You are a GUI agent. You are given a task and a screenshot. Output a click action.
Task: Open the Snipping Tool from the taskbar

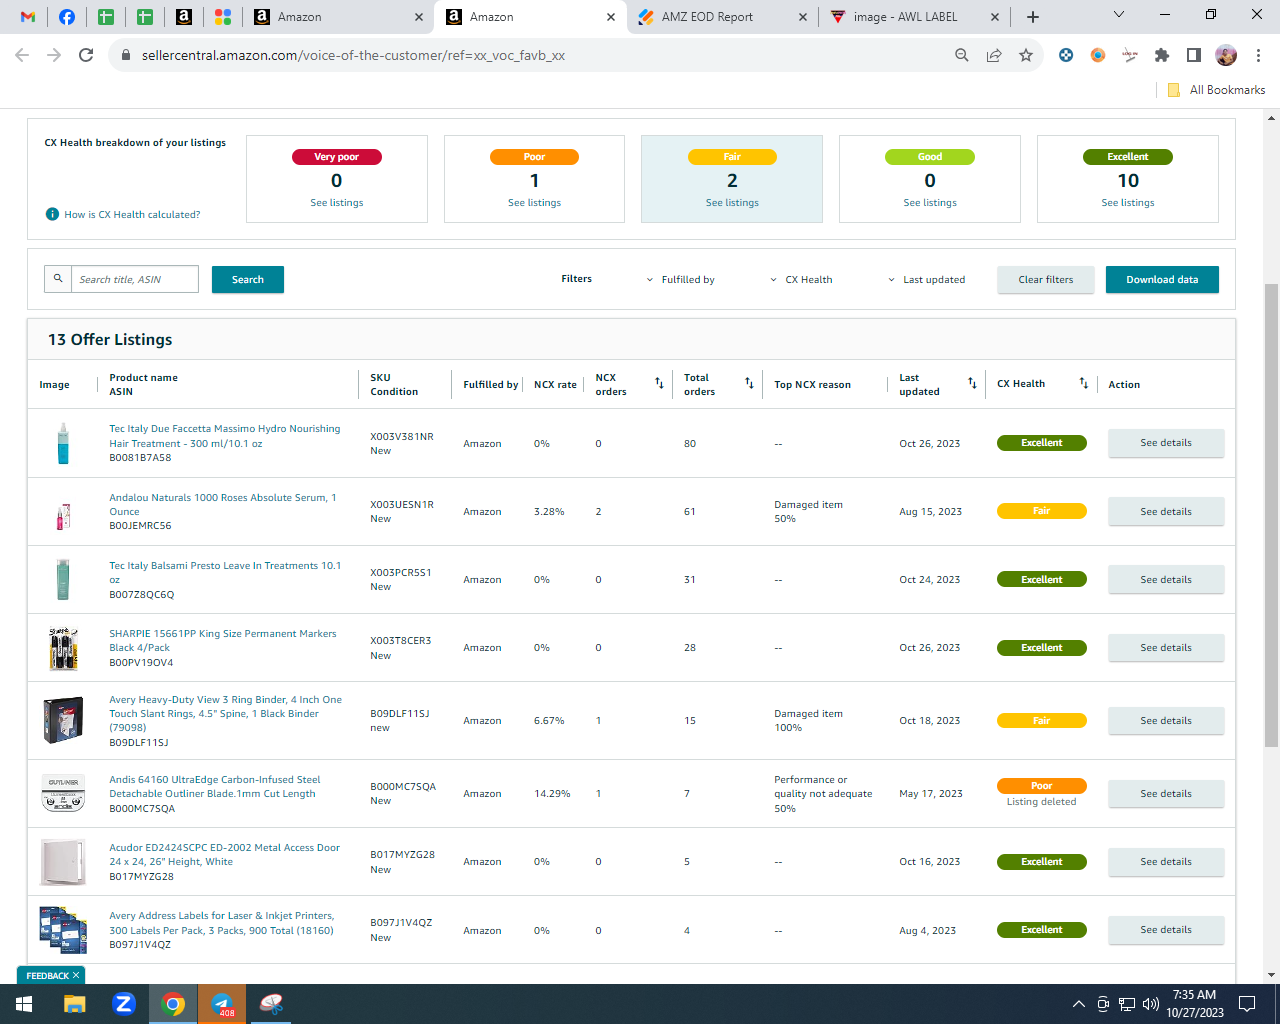(x=271, y=1004)
